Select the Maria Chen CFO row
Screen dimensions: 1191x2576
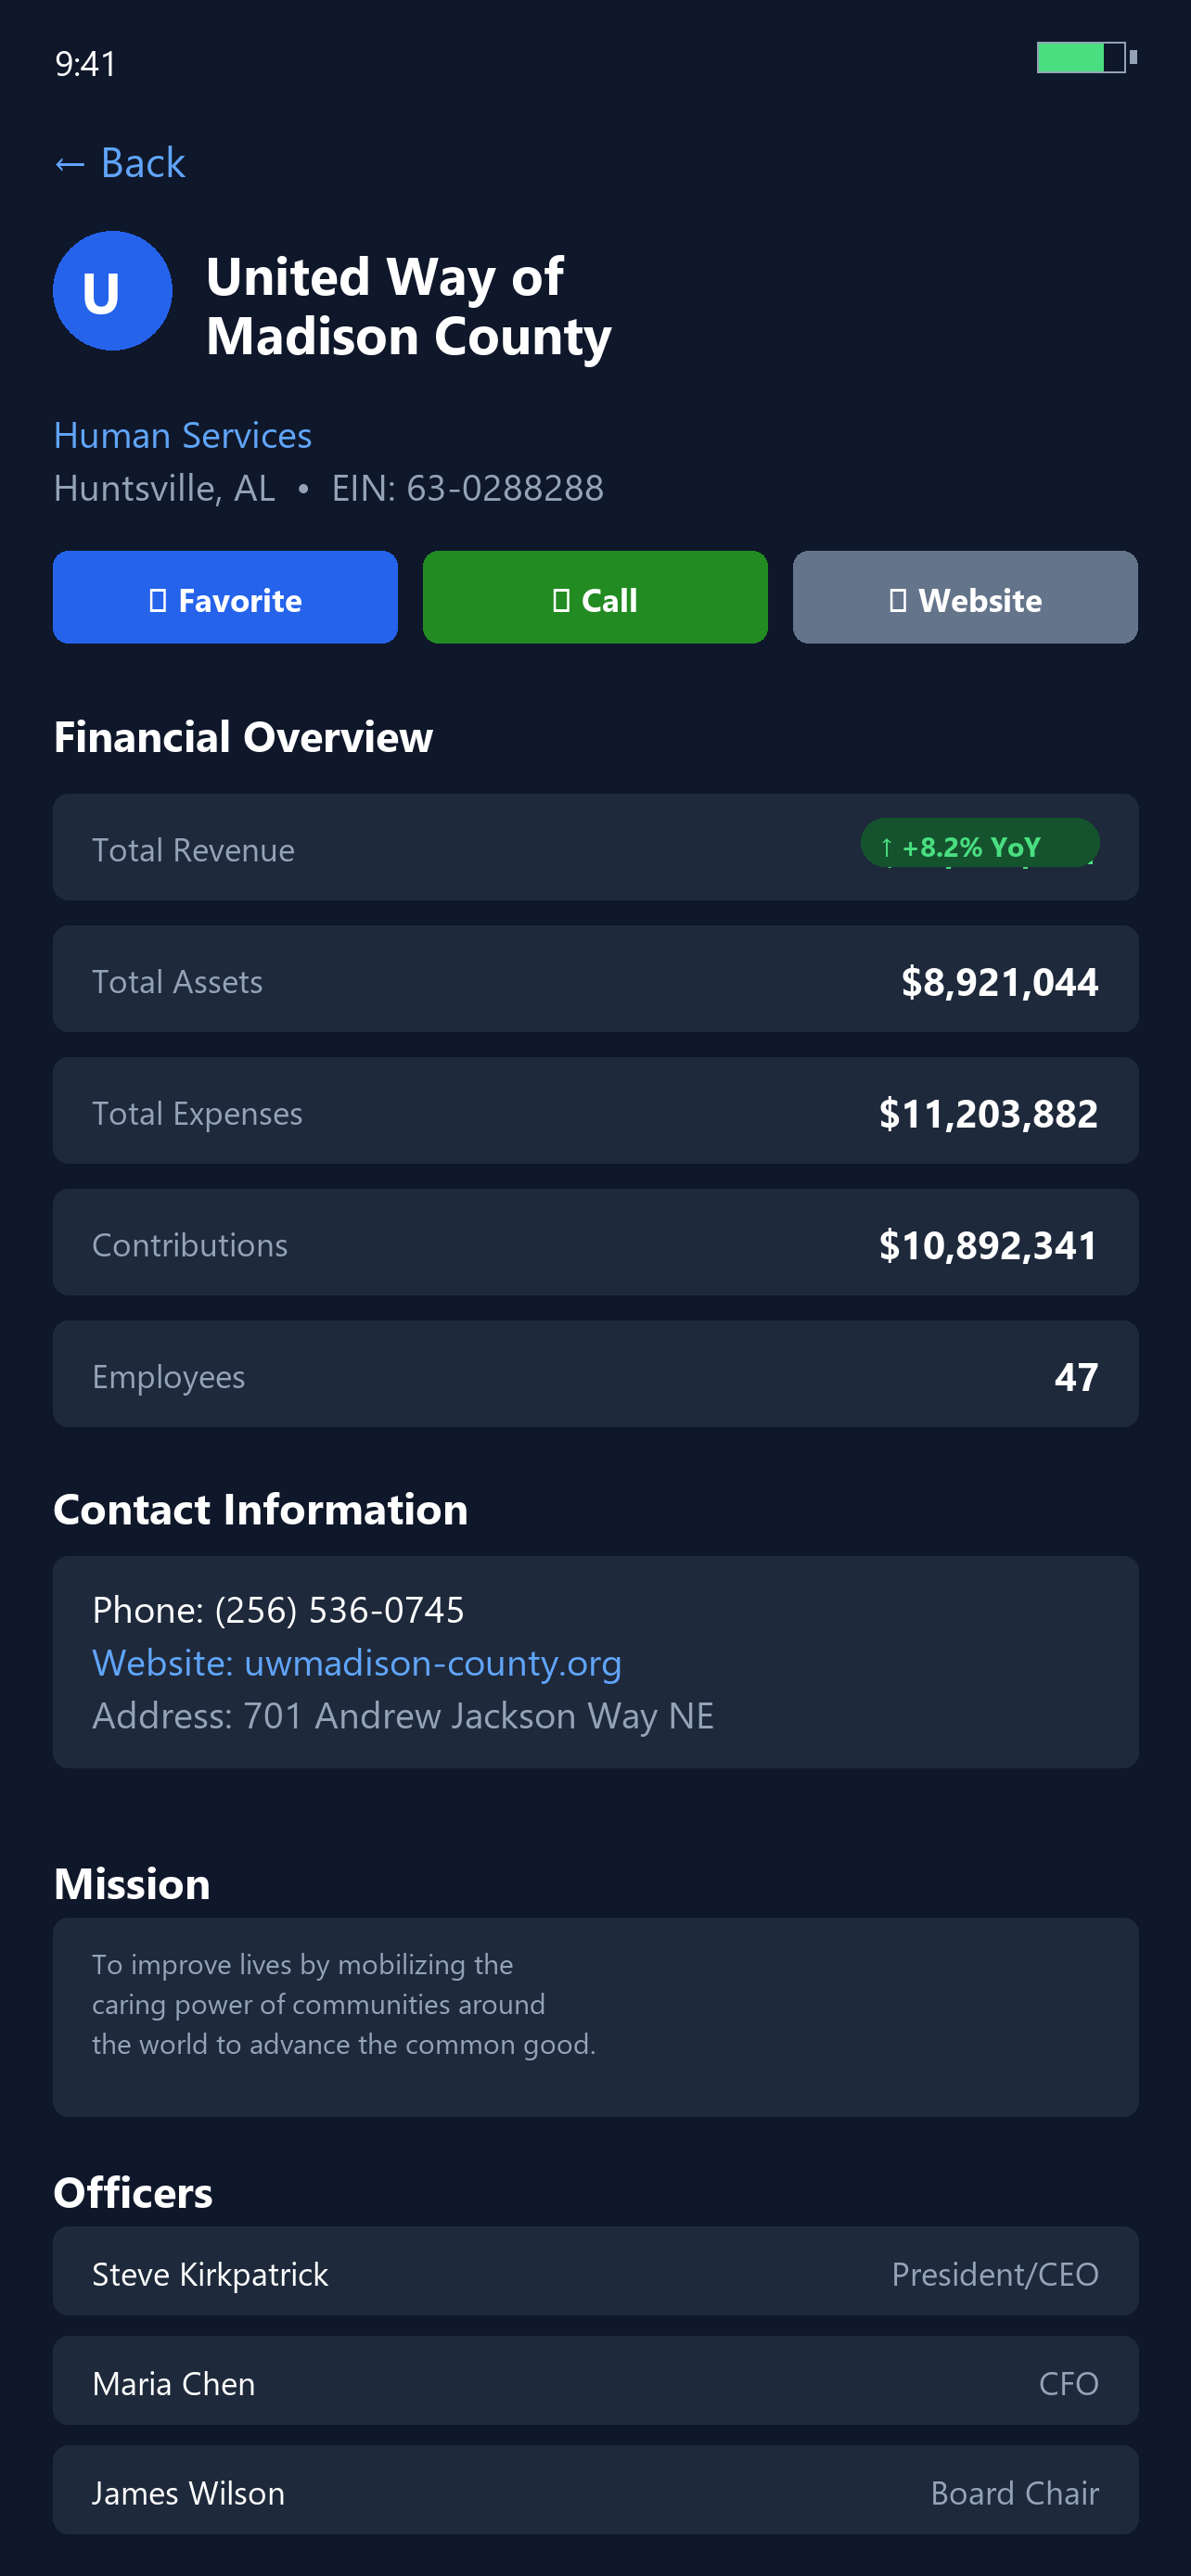[595, 2383]
